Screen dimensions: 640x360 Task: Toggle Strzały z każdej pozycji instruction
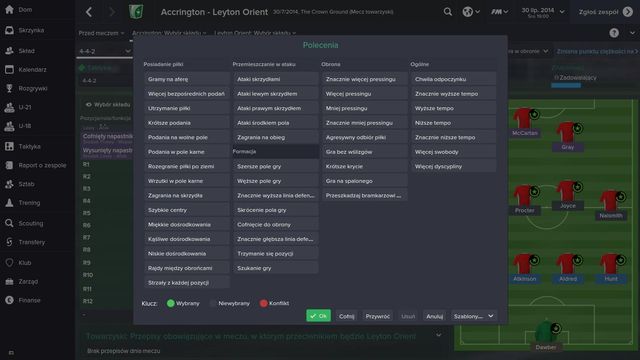187,282
